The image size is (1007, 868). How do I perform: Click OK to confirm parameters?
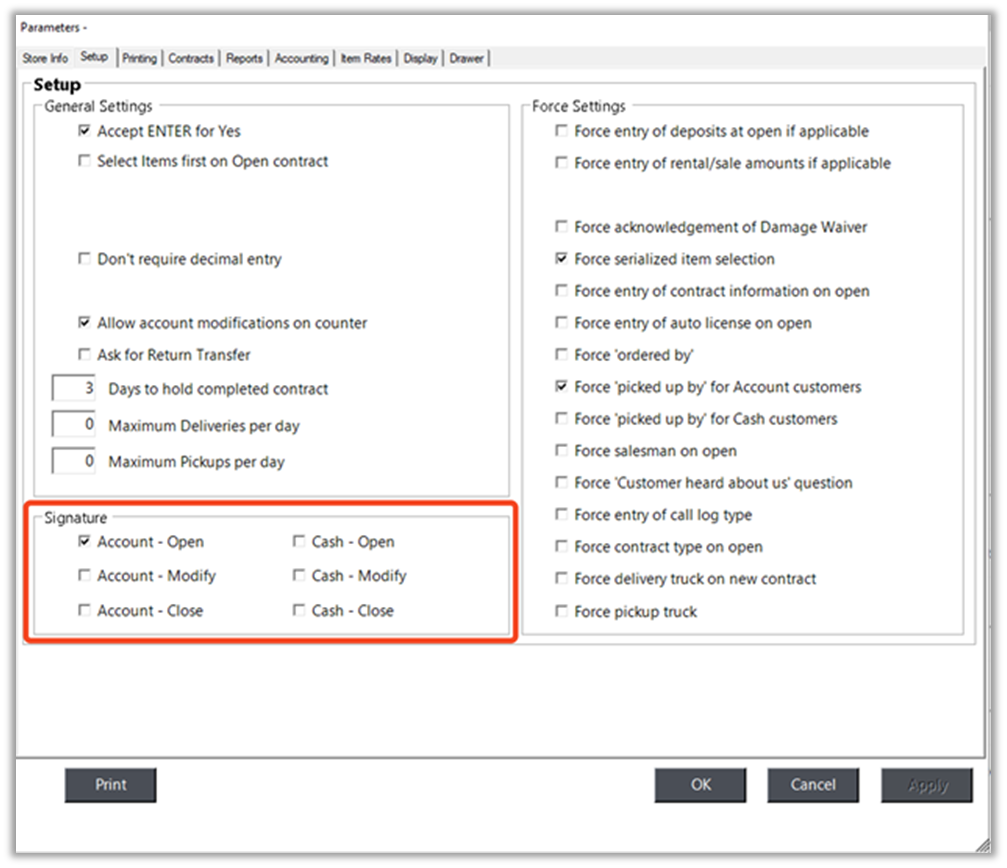701,785
